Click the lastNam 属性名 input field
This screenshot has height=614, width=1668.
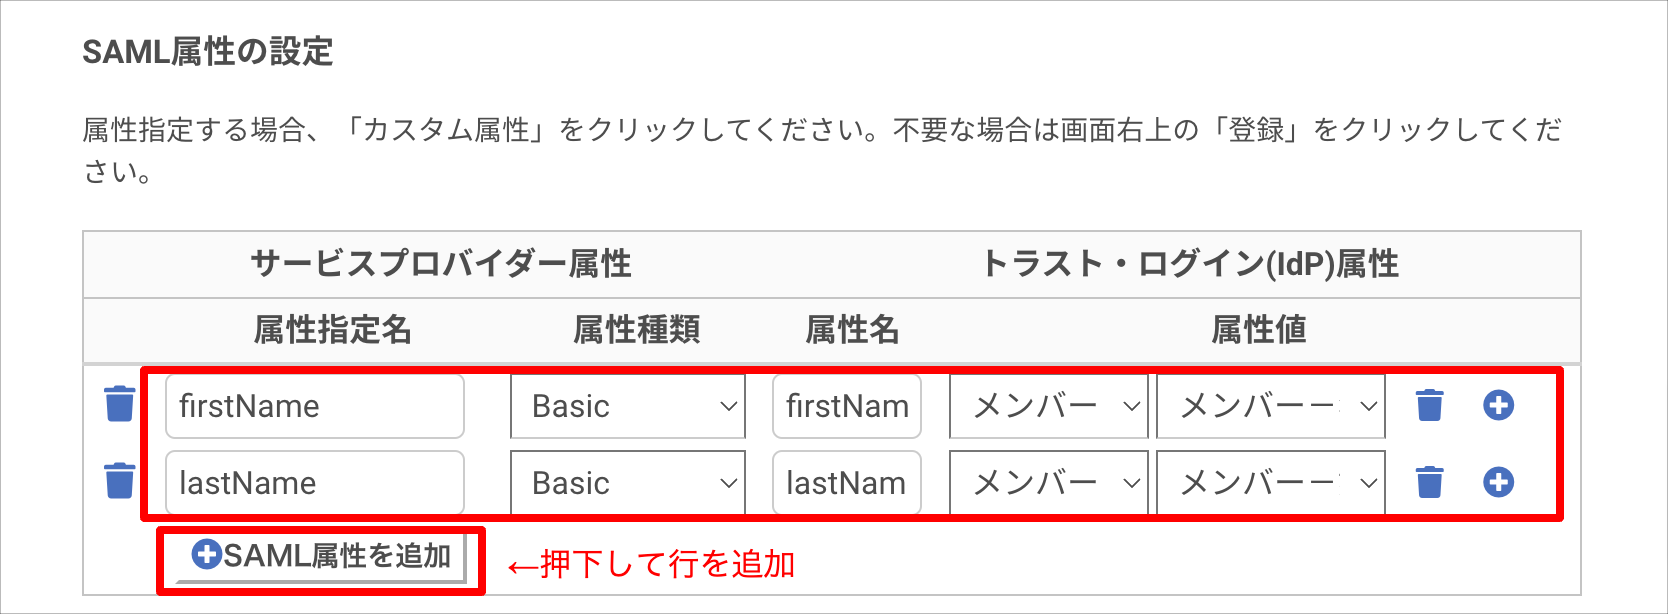847,483
